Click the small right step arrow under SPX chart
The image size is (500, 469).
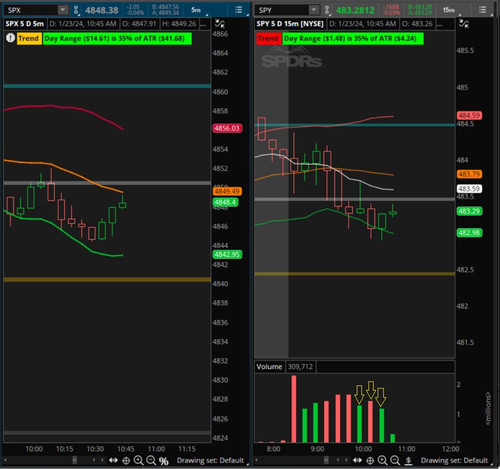pos(102,460)
